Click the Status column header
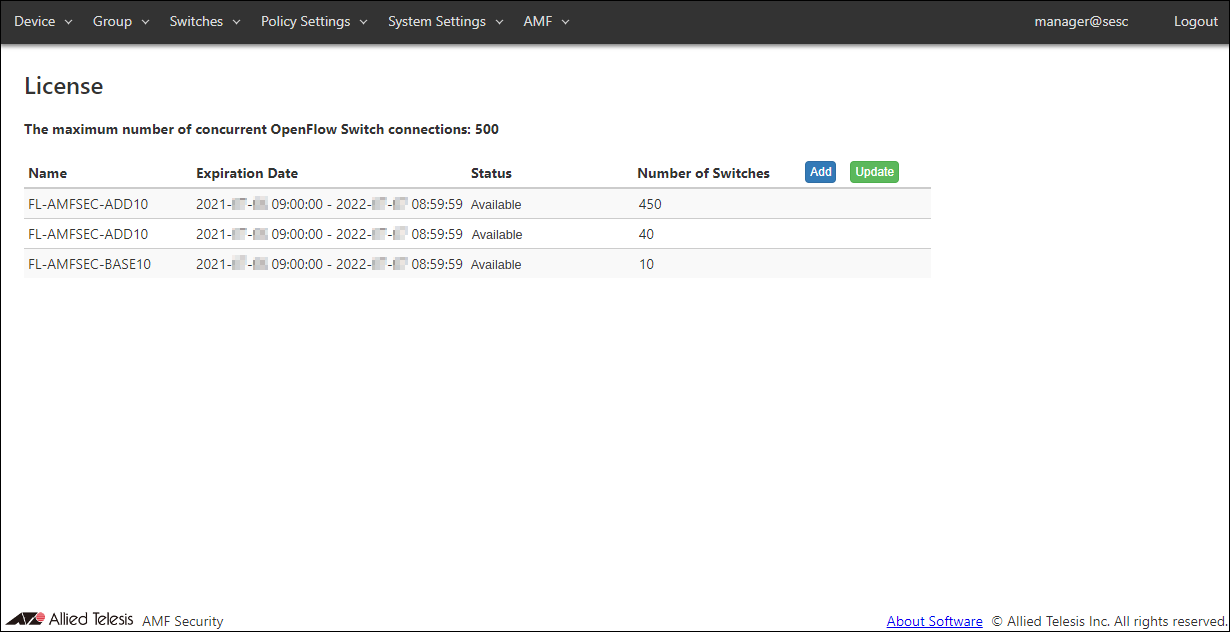The image size is (1230, 632). click(491, 173)
